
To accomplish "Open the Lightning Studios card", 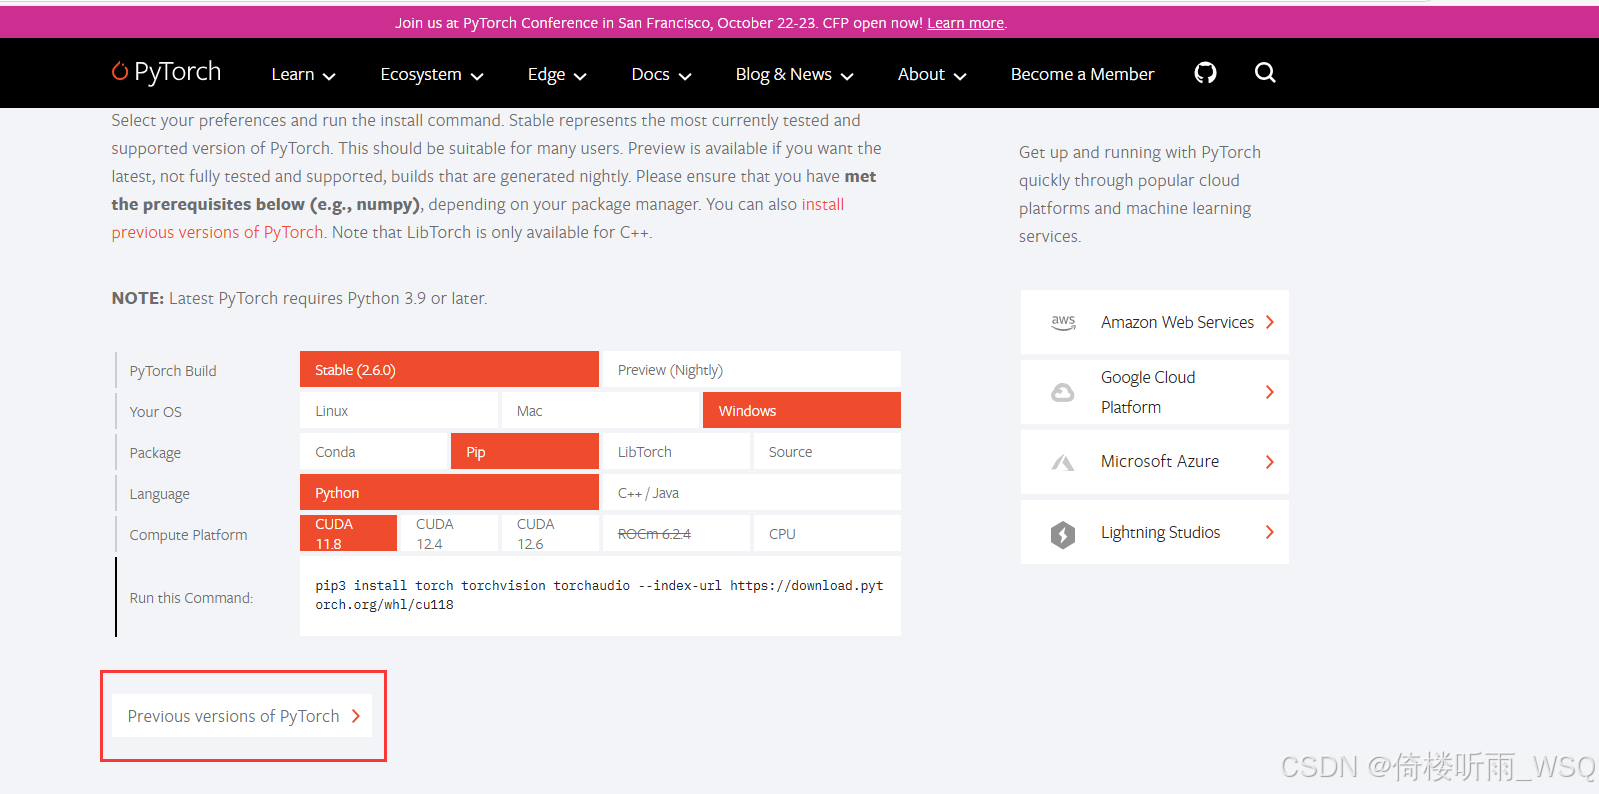I will tap(1155, 532).
